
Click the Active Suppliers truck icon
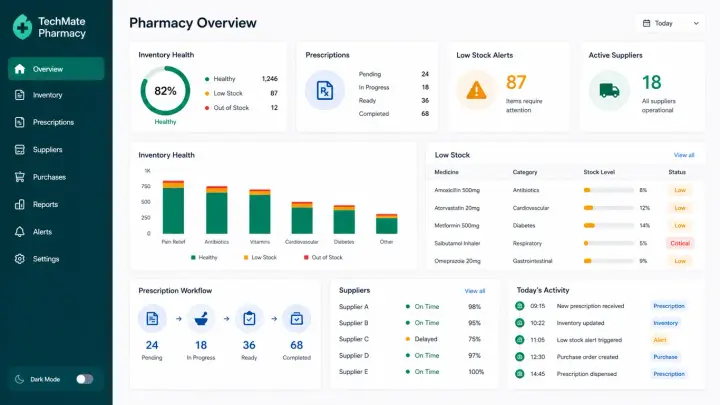(x=609, y=90)
